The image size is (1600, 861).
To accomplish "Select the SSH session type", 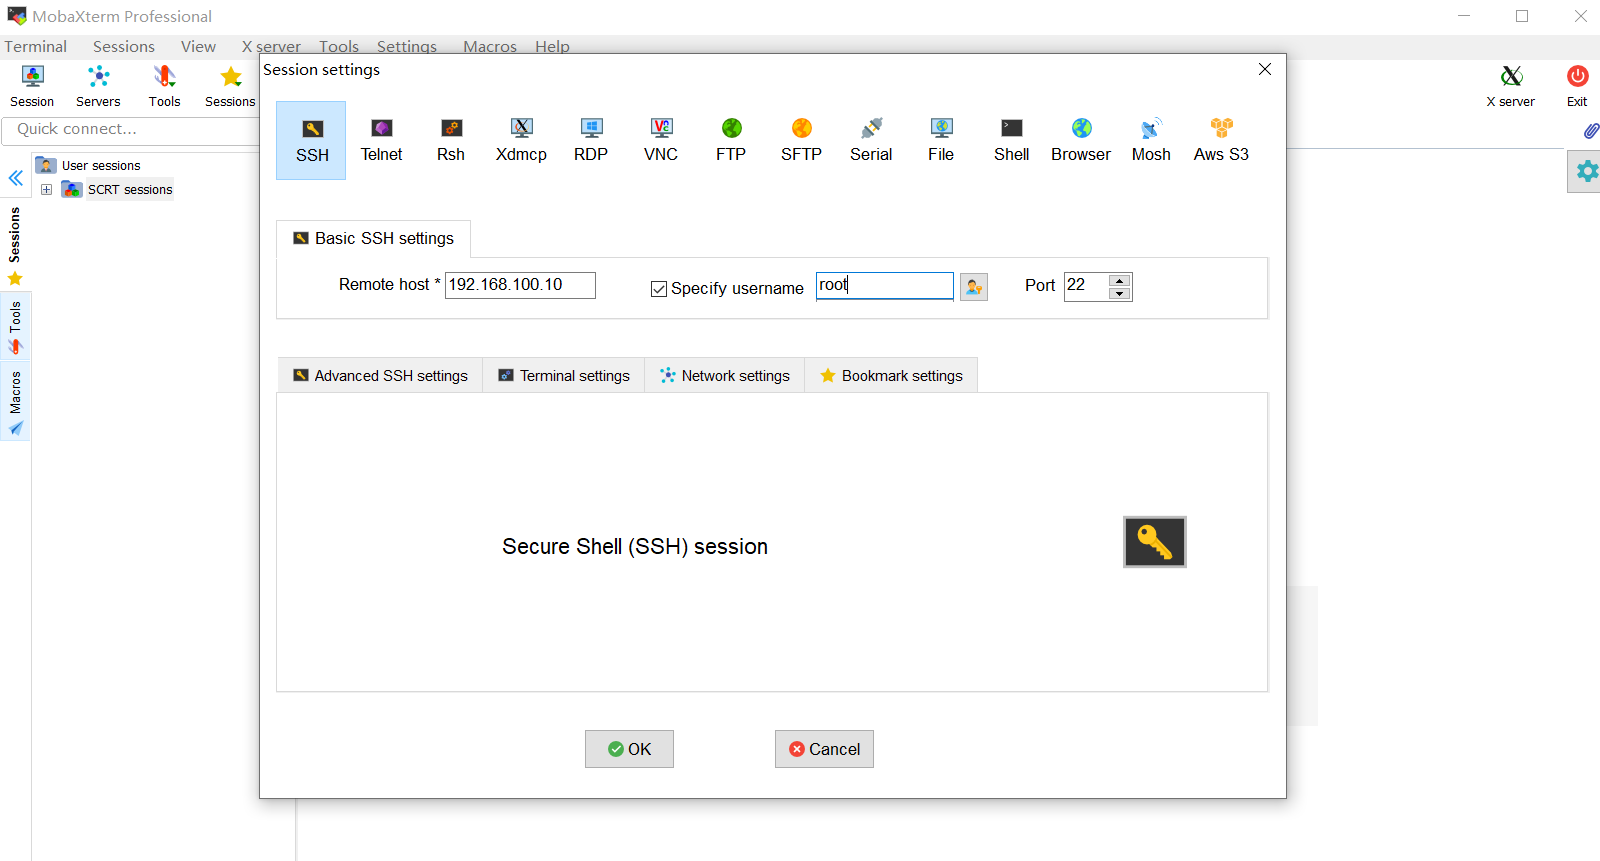I will (311, 141).
